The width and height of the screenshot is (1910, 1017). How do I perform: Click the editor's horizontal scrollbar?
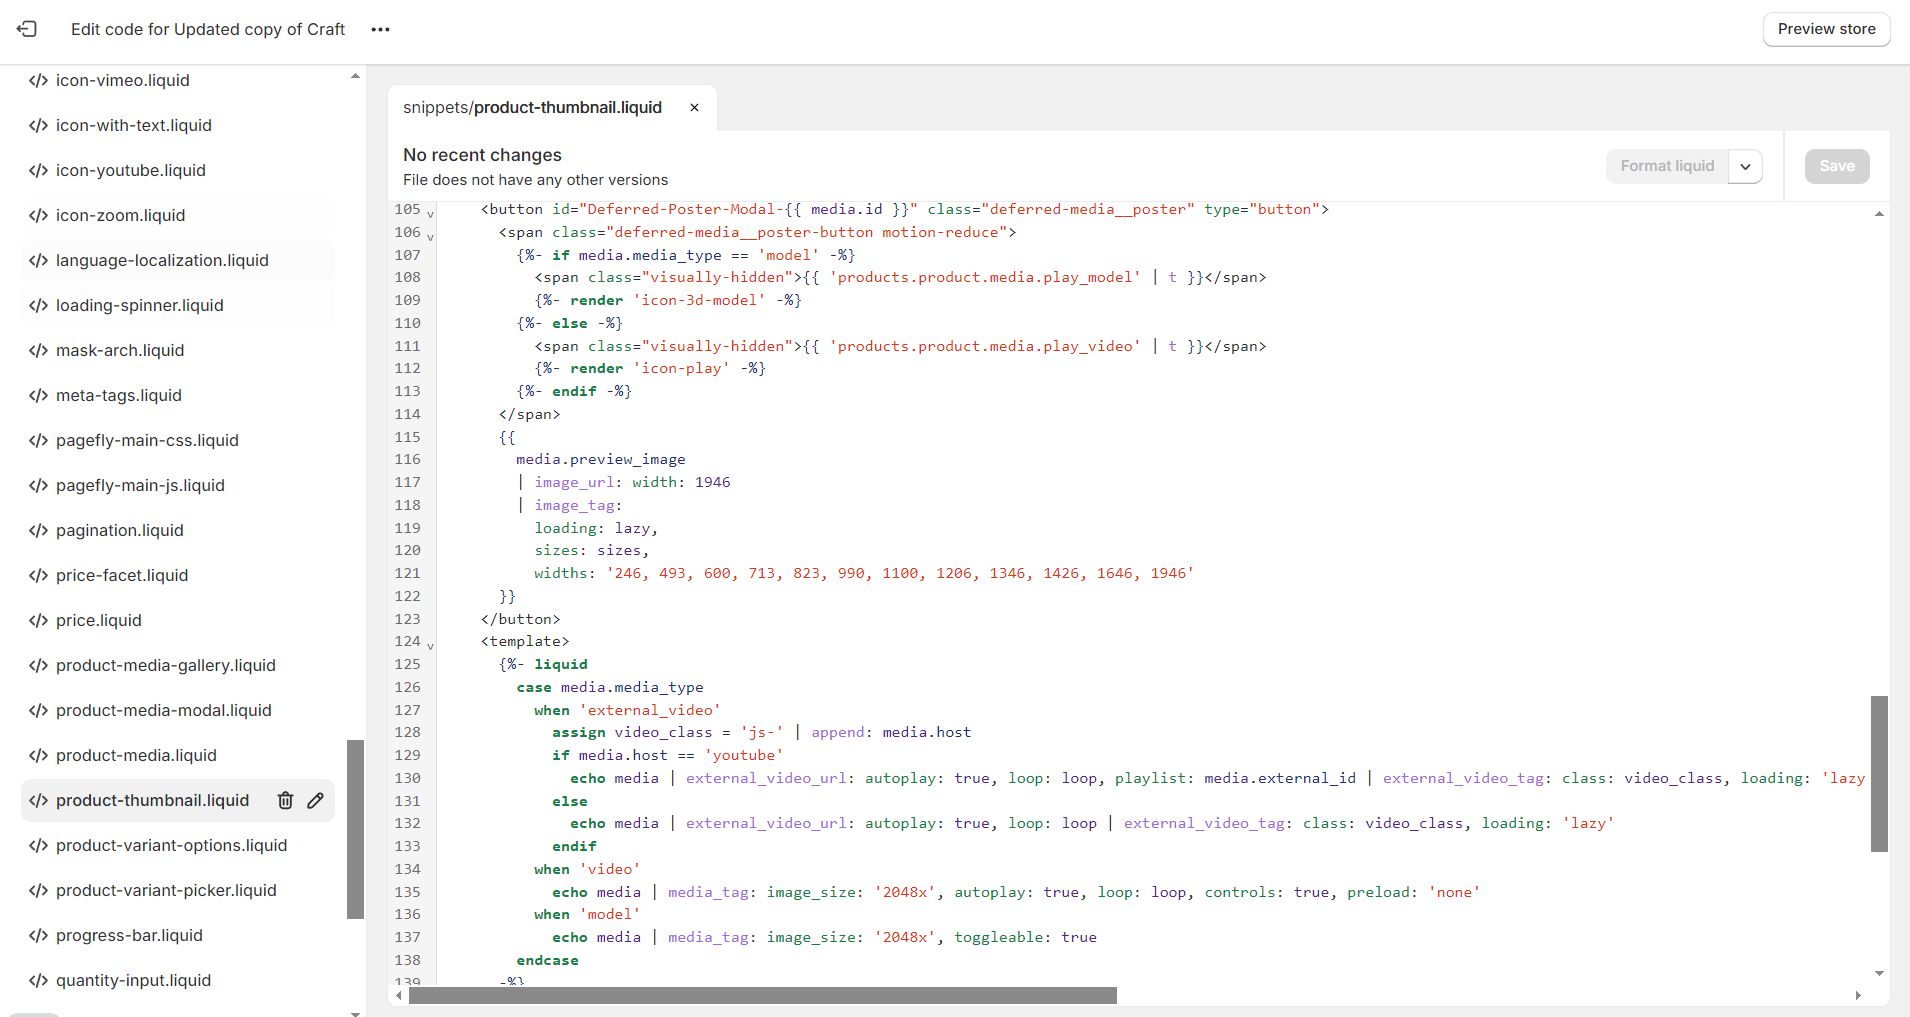pos(762,995)
